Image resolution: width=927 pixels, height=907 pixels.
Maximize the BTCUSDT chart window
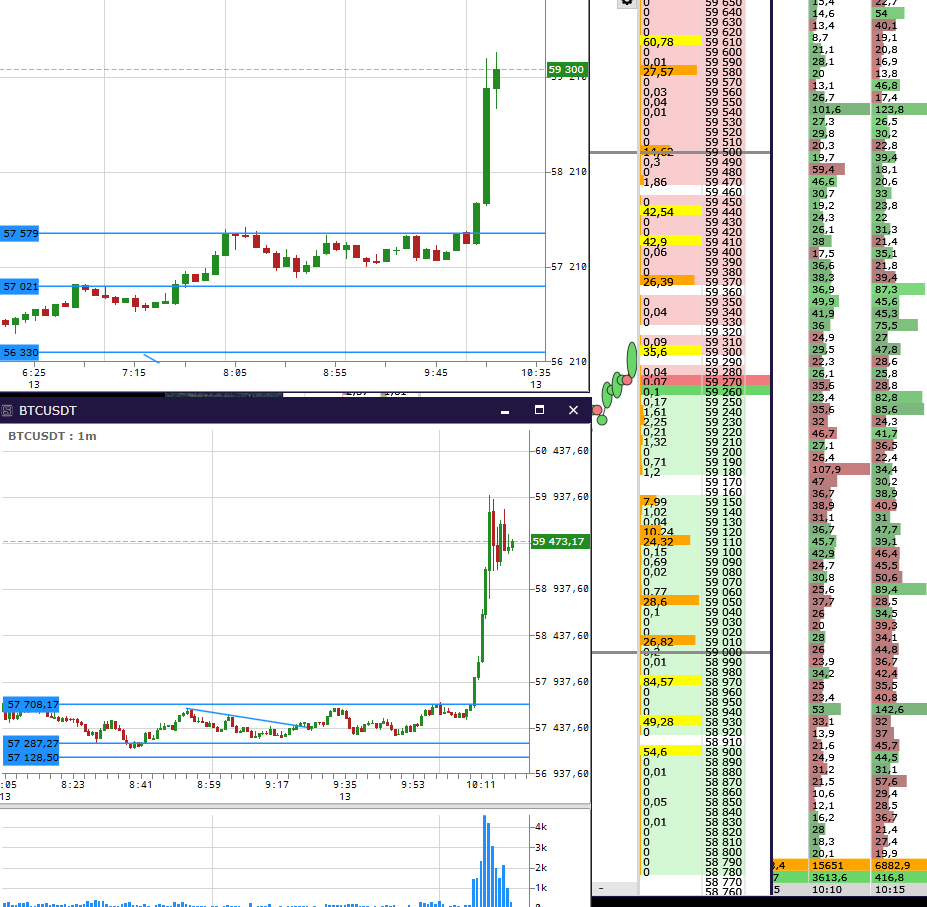pyautogui.click(x=539, y=410)
